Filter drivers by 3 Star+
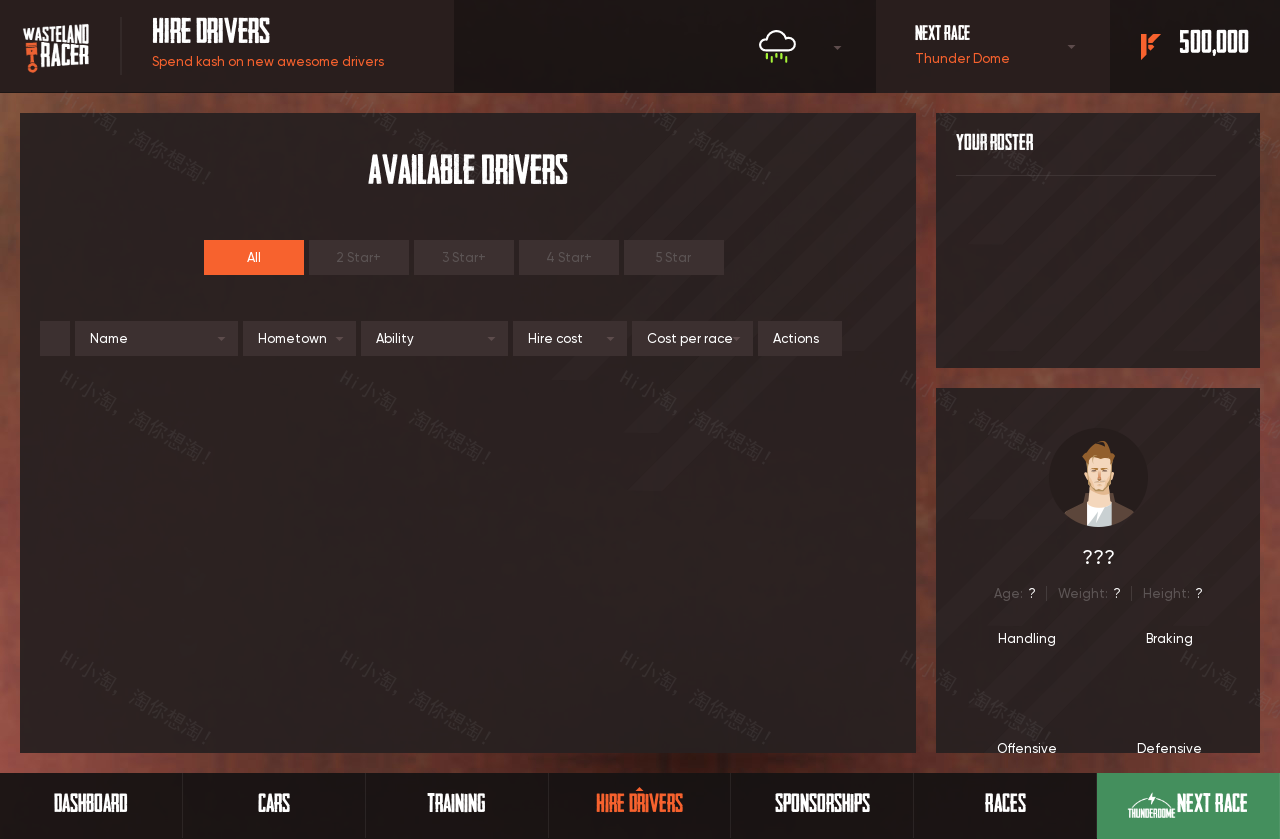Viewport: 1280px width, 839px height. pos(464,258)
